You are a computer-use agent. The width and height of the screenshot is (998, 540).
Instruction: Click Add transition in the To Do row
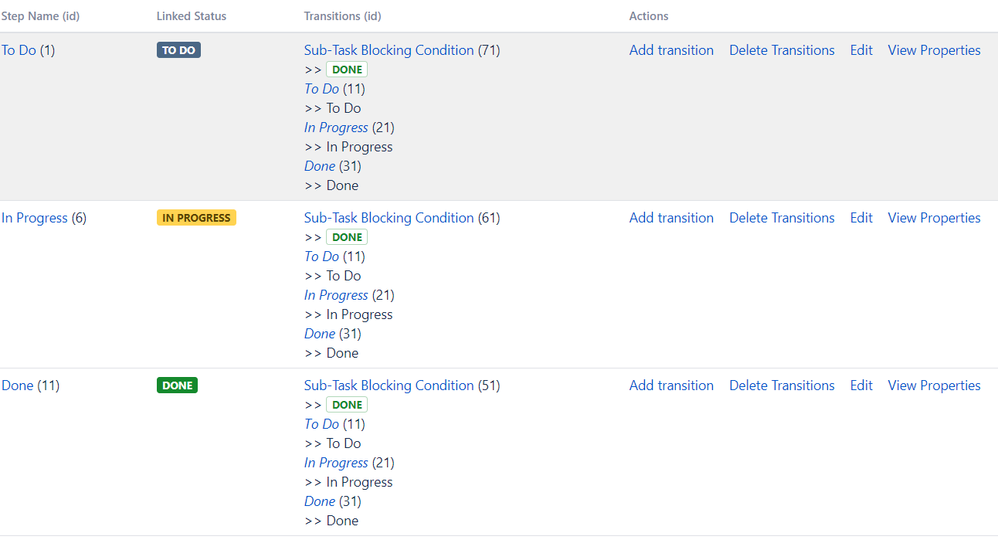pyautogui.click(x=671, y=50)
